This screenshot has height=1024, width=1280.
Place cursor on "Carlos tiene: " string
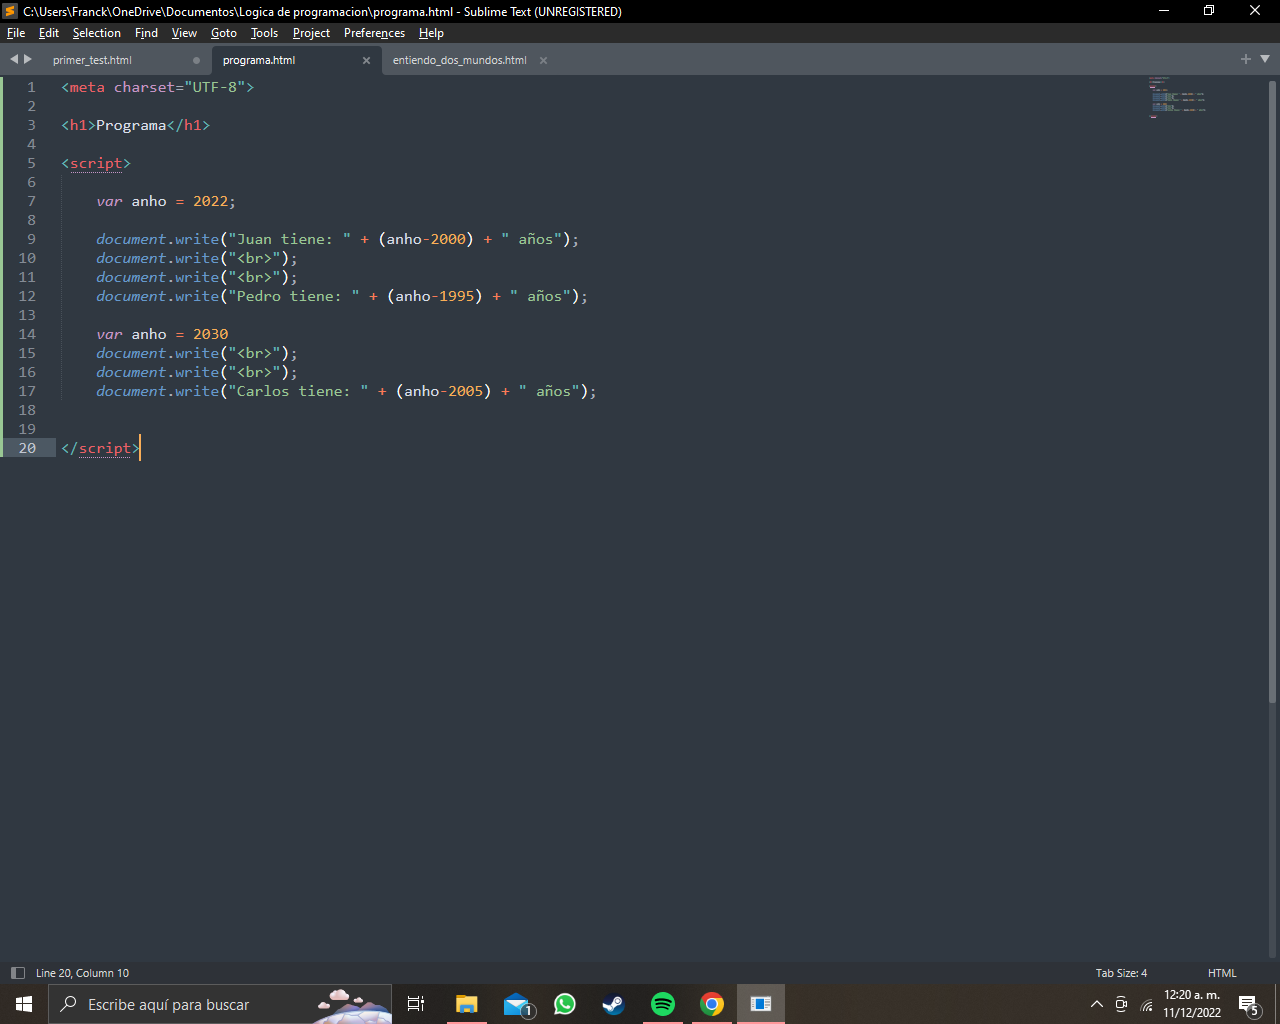pyautogui.click(x=298, y=391)
